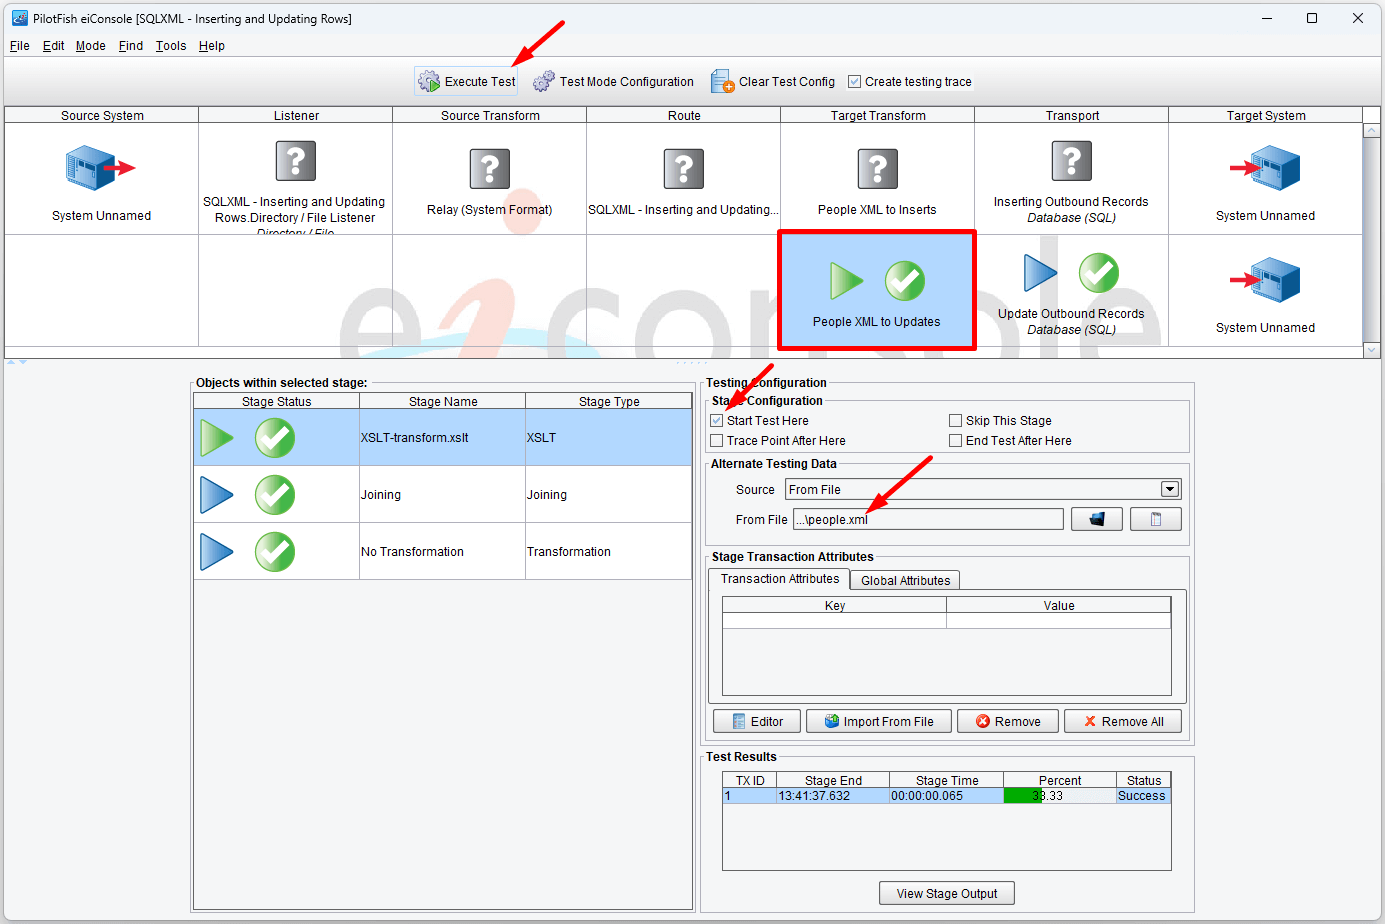Toggle Start Test Here checkbox

[x=716, y=421]
